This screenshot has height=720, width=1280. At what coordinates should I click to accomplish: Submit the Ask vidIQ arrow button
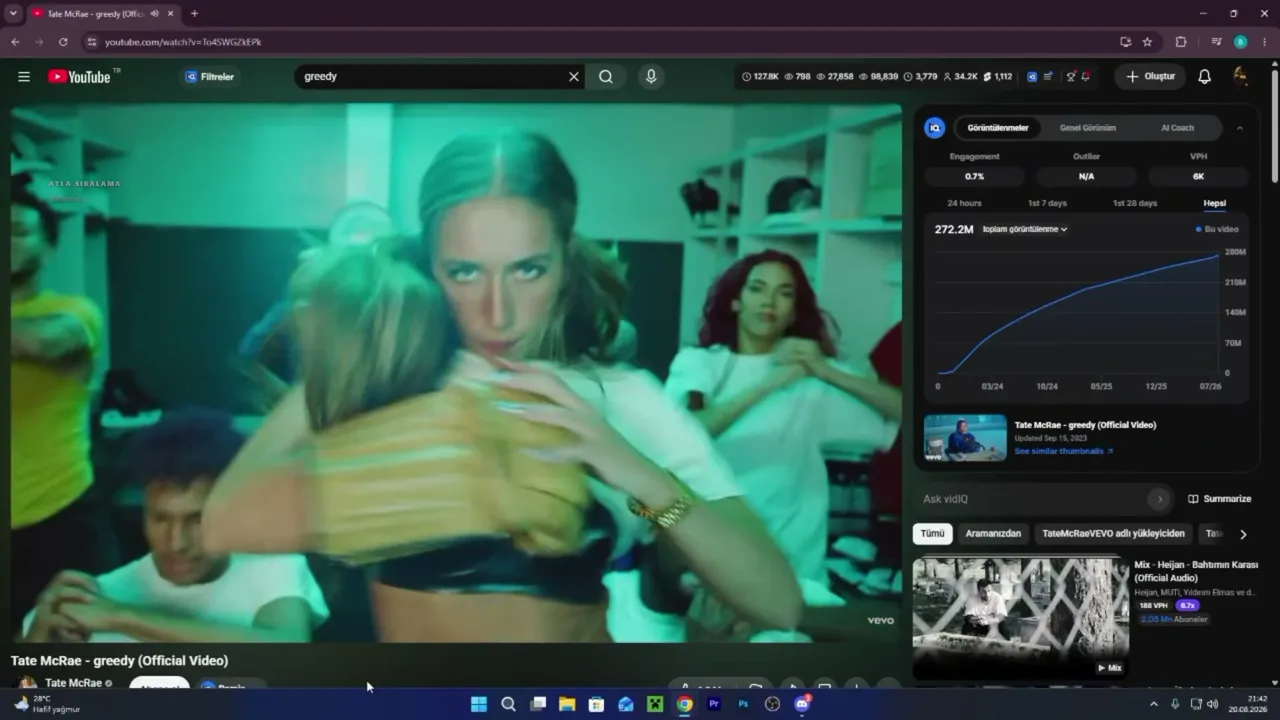click(x=1160, y=499)
